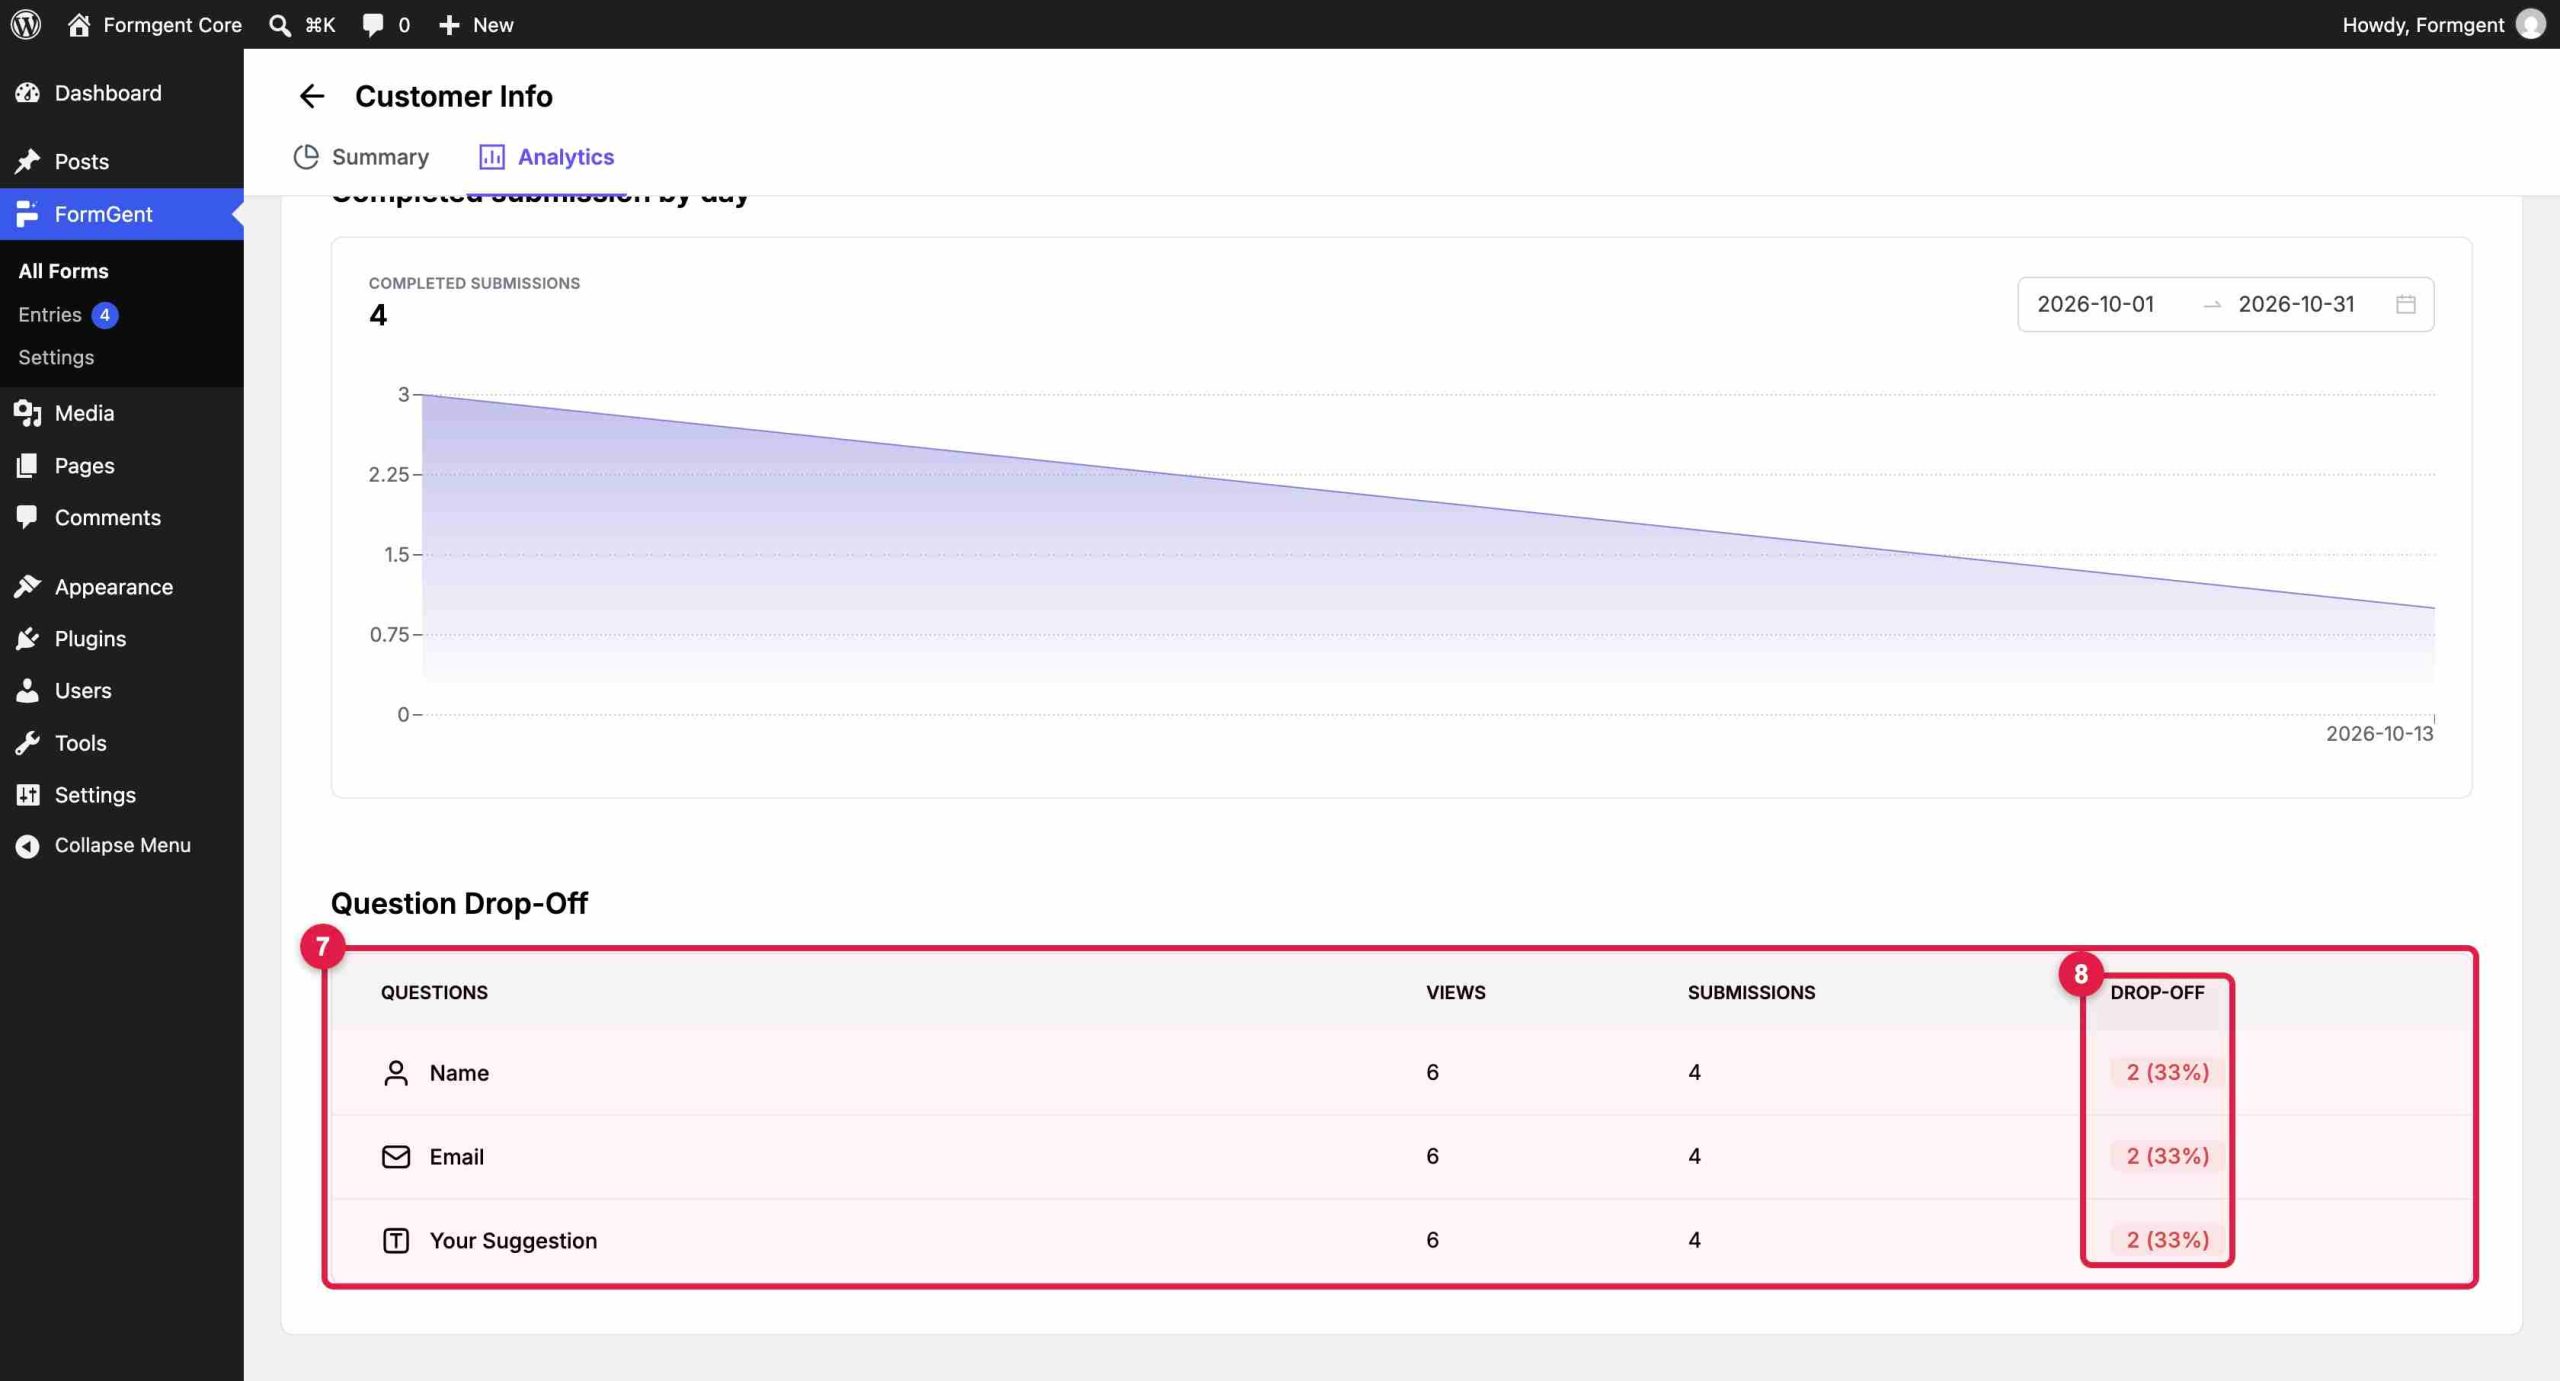
Task: Open Entries submenu with badge 4
Action: click(x=68, y=314)
